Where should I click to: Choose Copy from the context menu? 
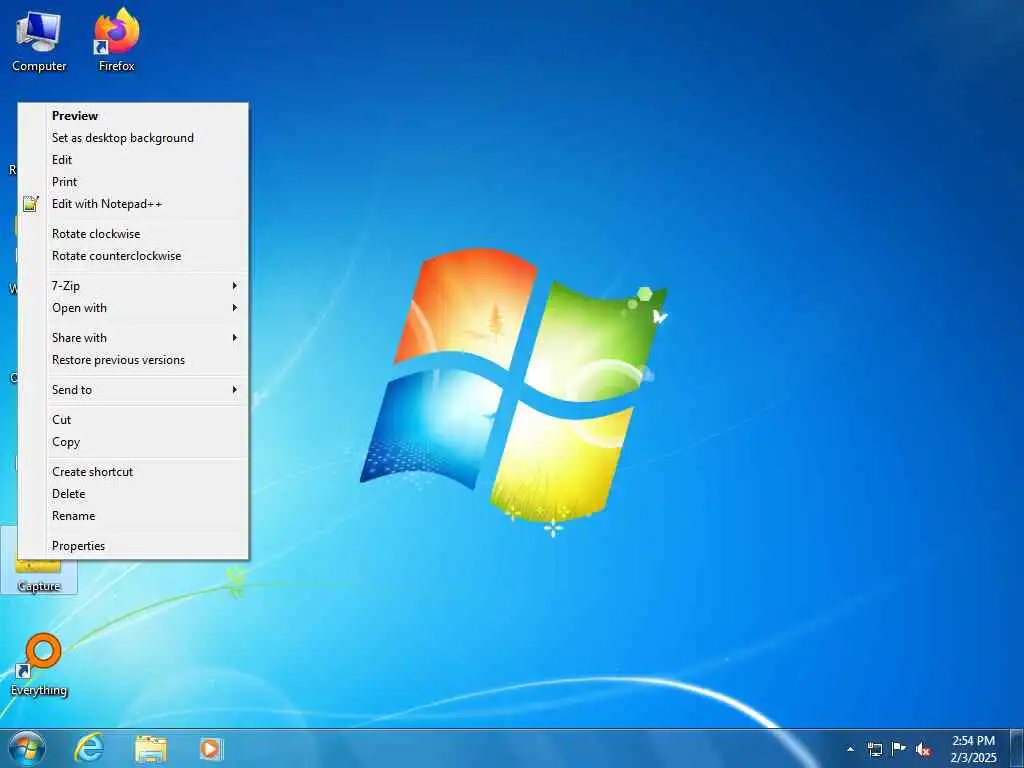click(x=133, y=442)
